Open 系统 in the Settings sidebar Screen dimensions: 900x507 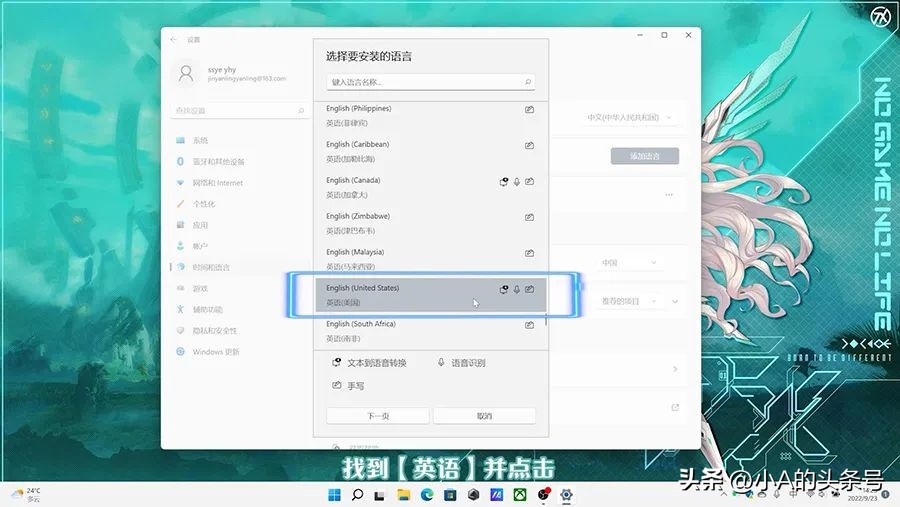[239, 140]
